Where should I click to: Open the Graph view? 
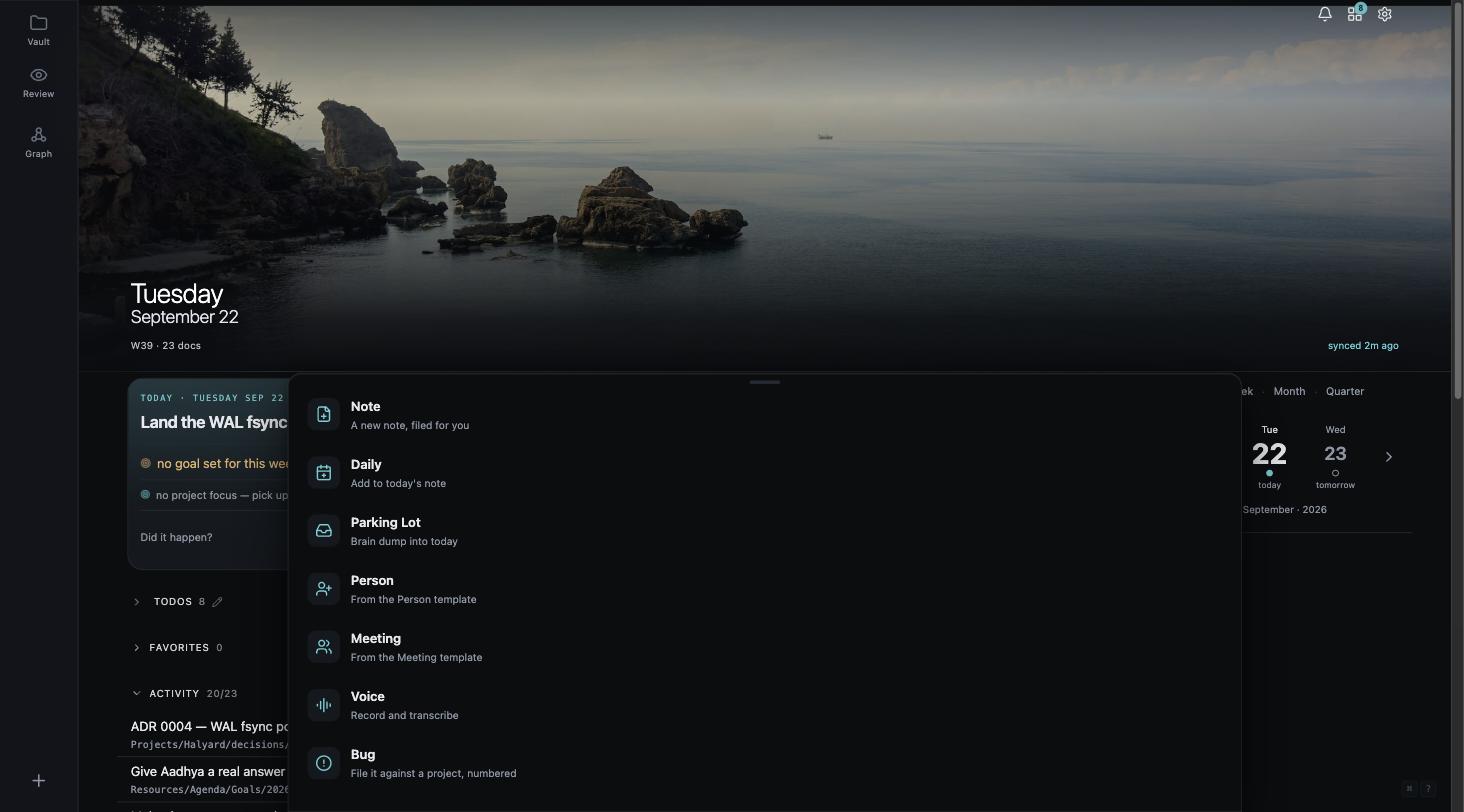38,142
